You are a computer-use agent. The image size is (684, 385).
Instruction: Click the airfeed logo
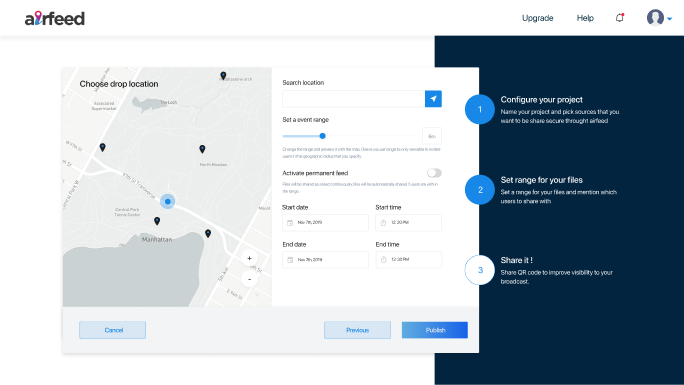55,18
